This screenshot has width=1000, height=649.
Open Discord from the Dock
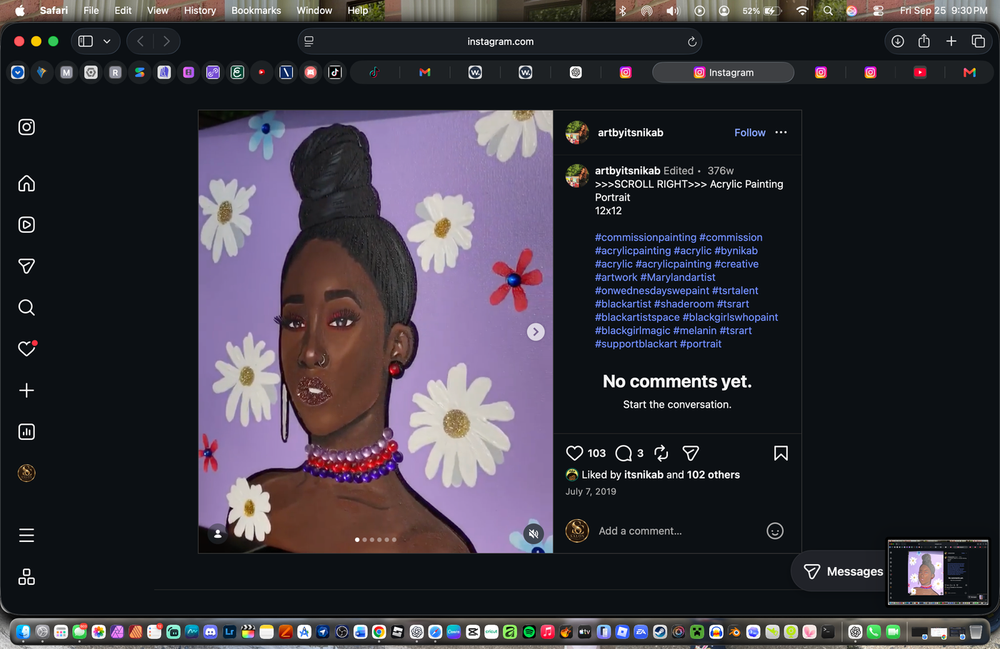click(210, 632)
